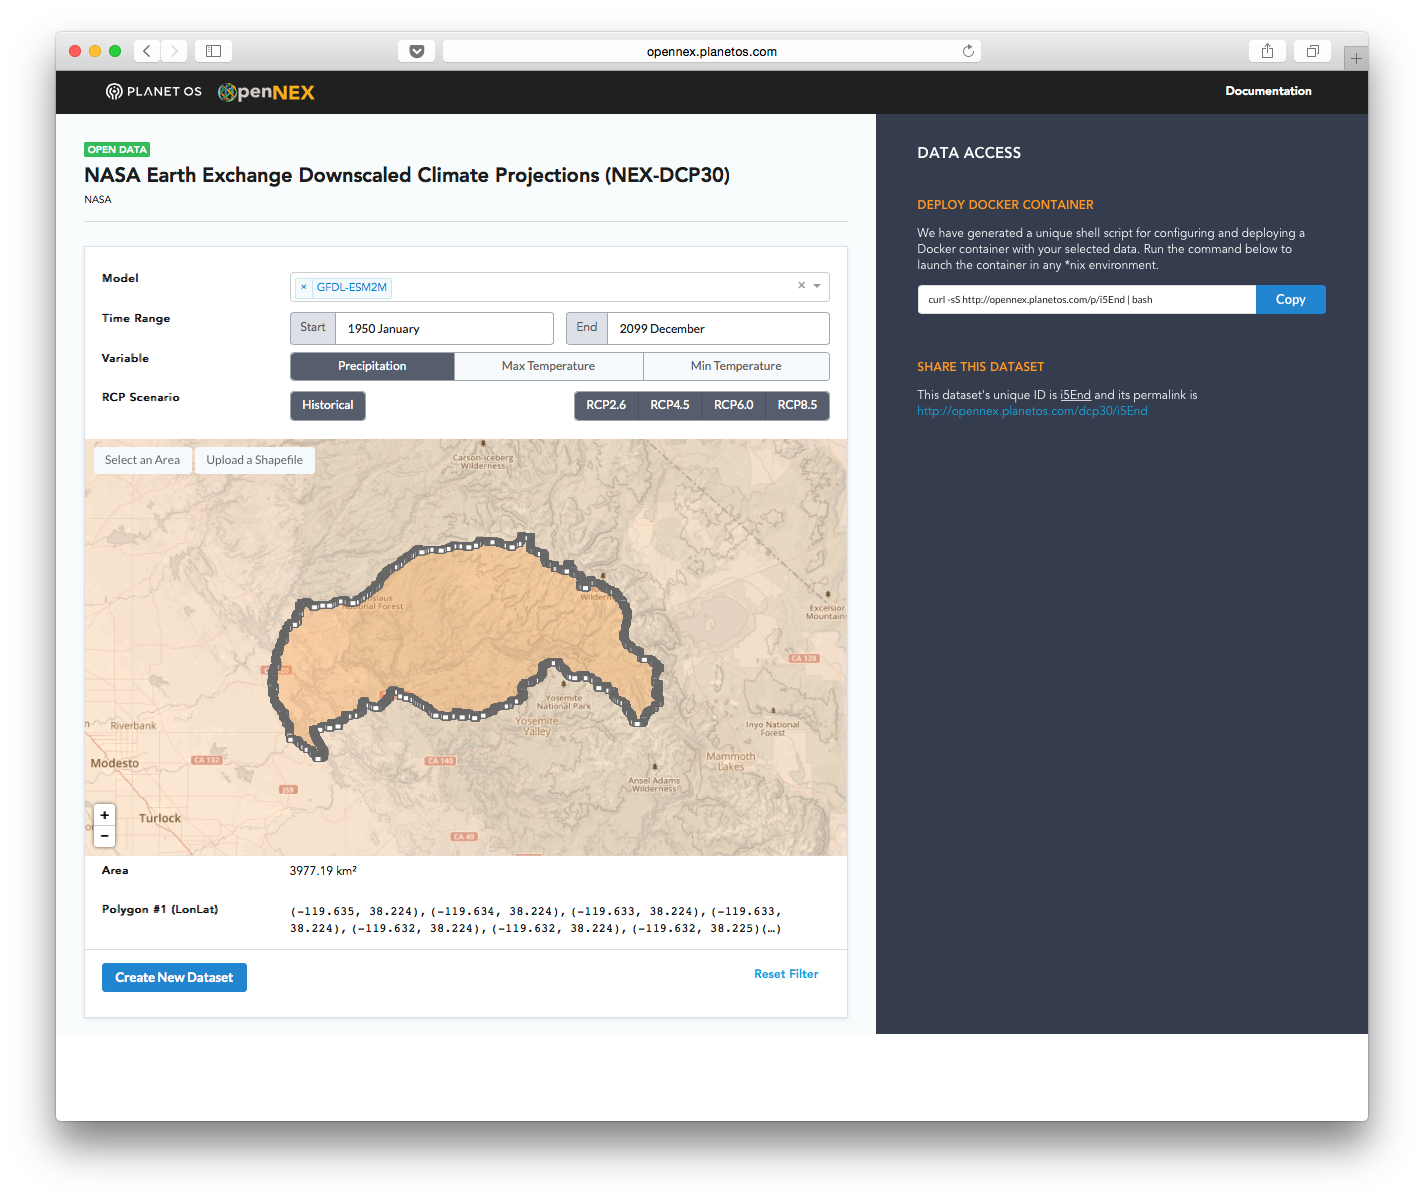
Task: Click the area value 3977.19 km²
Action: (323, 871)
